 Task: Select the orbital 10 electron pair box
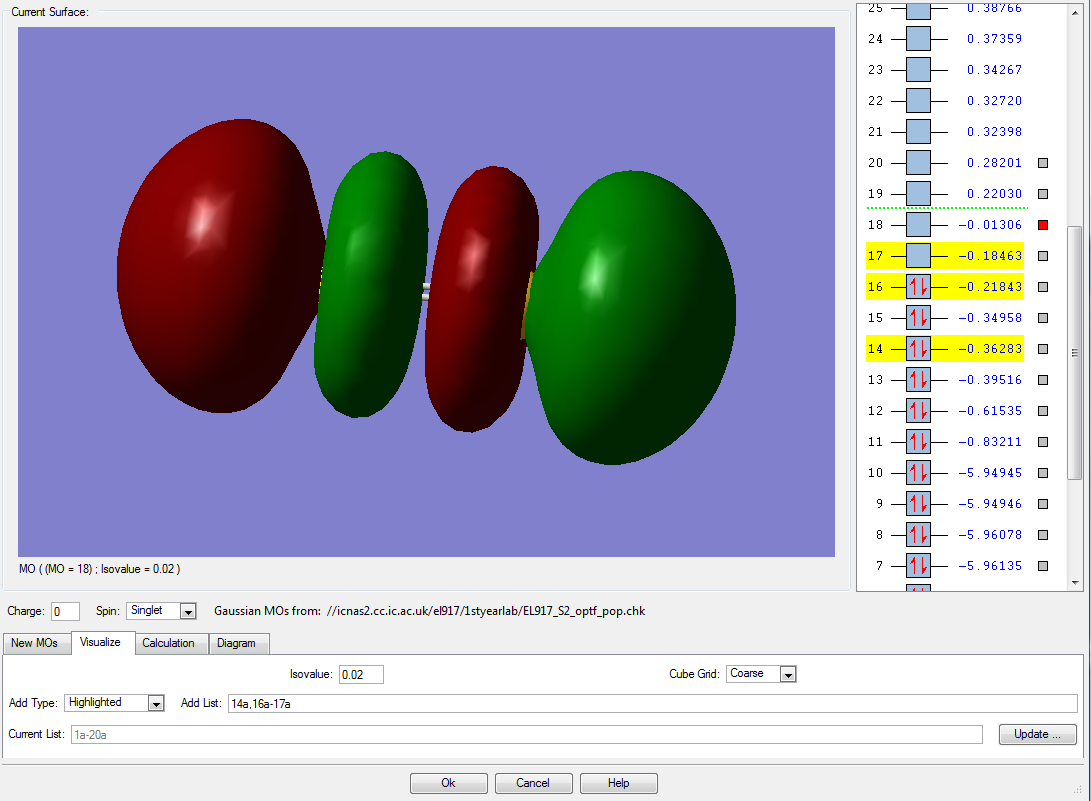point(918,473)
